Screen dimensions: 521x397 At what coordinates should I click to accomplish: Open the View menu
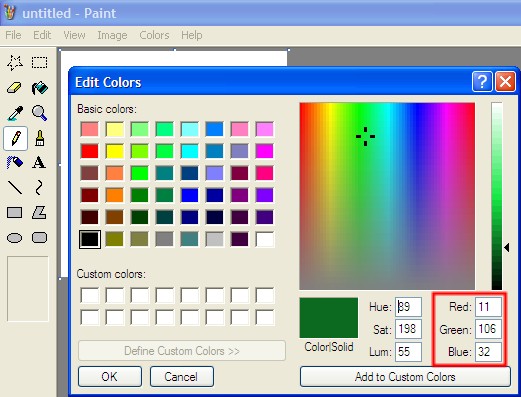coord(74,35)
